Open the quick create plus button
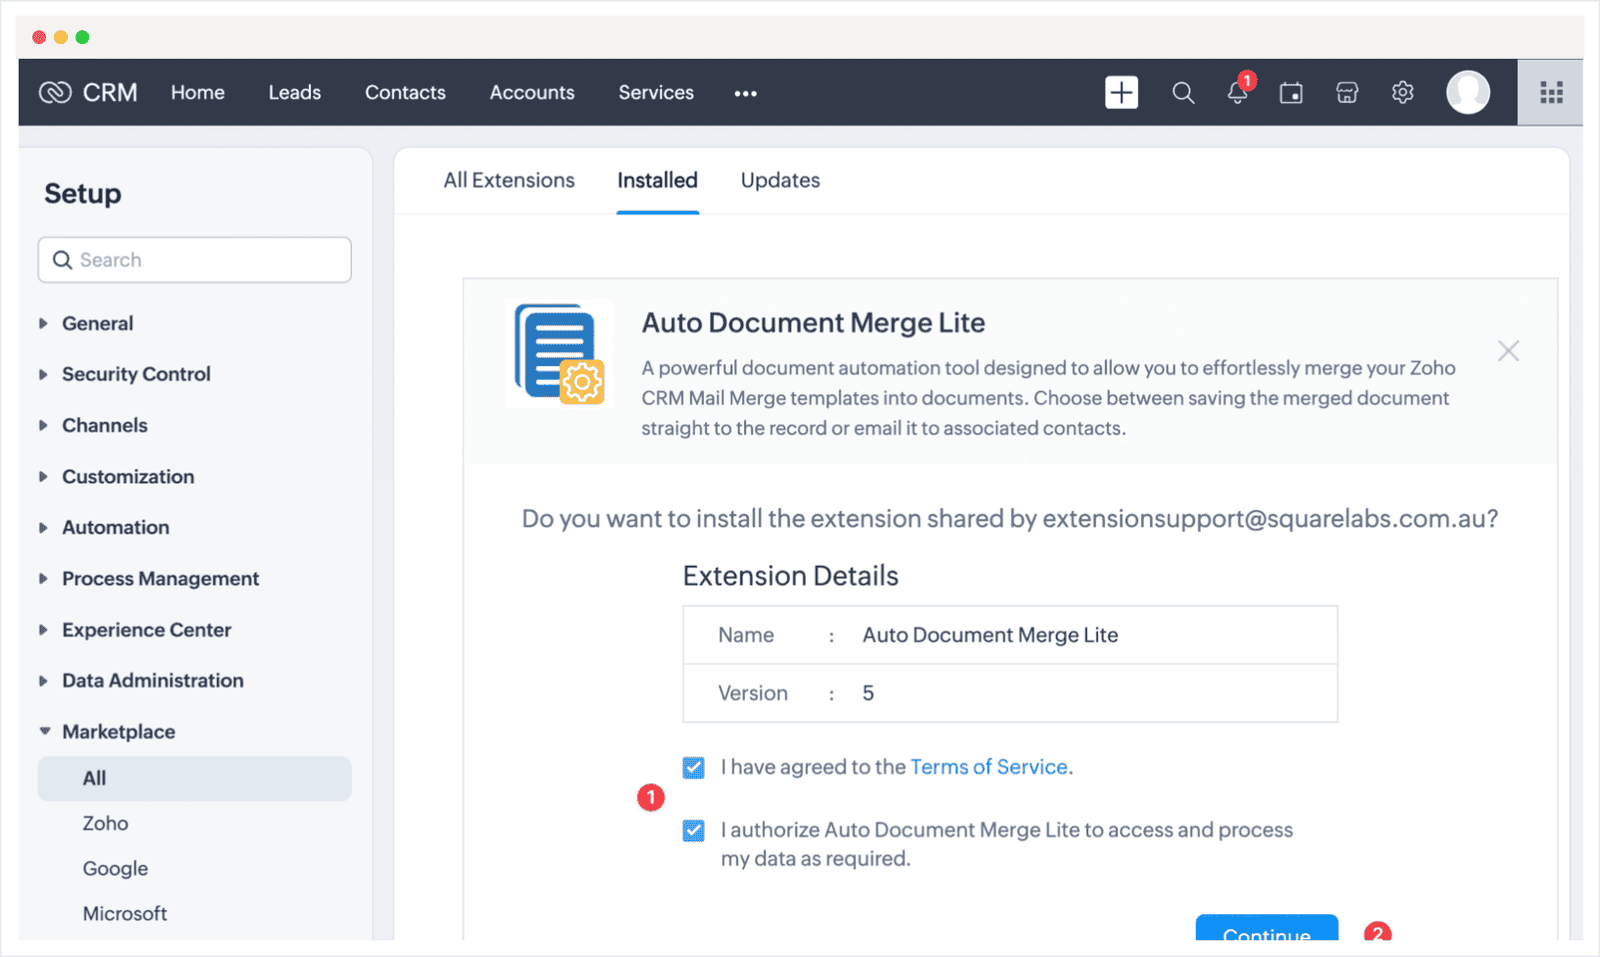 coord(1121,92)
